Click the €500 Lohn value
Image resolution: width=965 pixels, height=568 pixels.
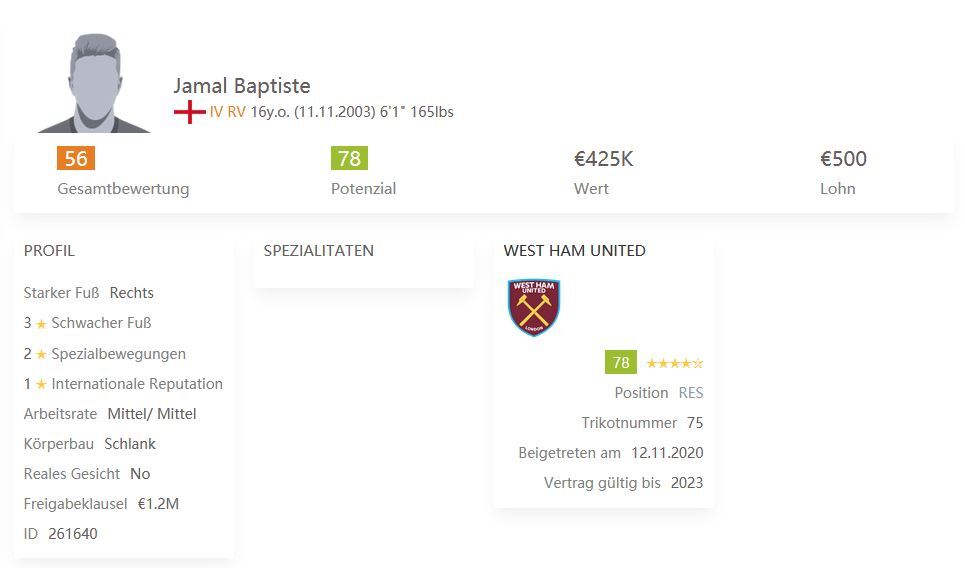[x=843, y=159]
